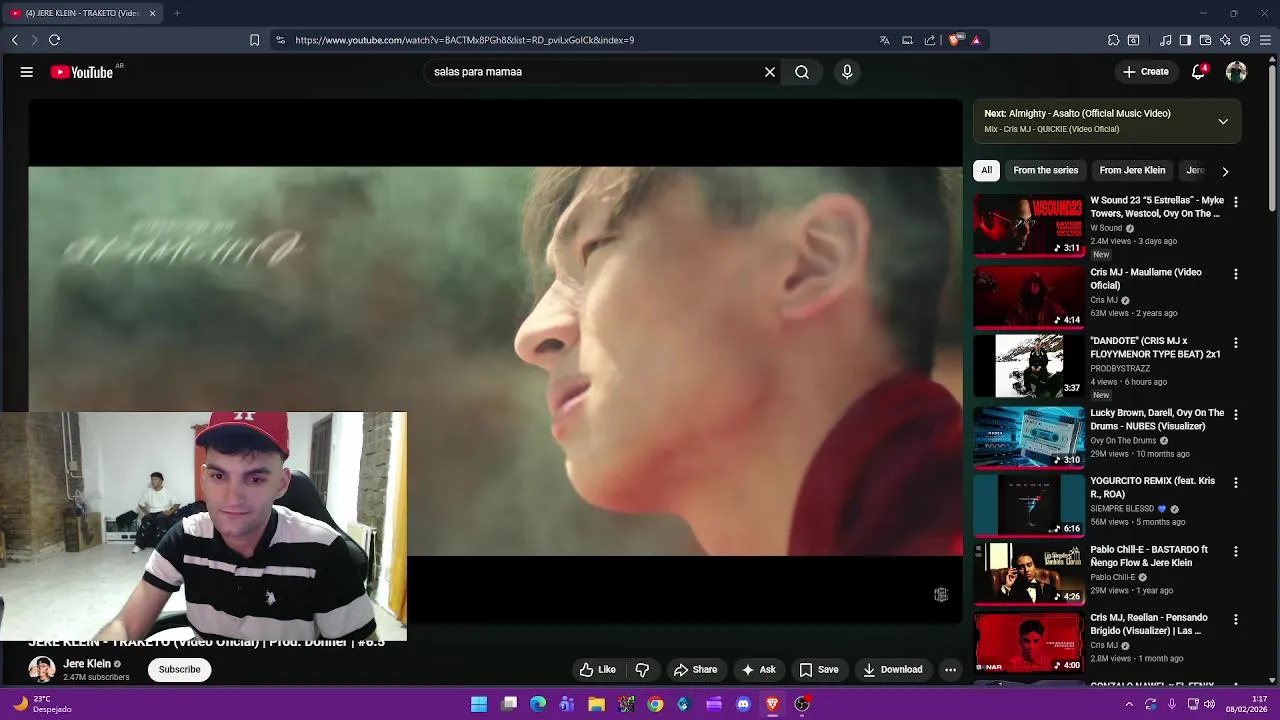The width and height of the screenshot is (1280, 720).
Task: Open Windows Start menu
Action: pos(479,704)
